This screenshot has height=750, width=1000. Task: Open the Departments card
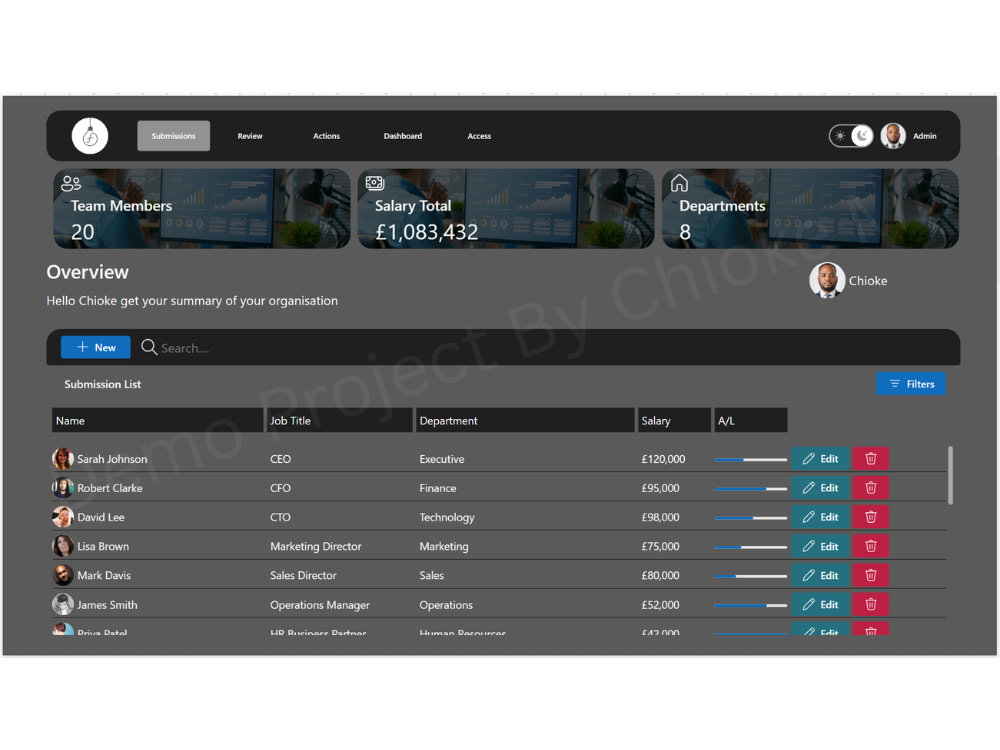[x=810, y=209]
